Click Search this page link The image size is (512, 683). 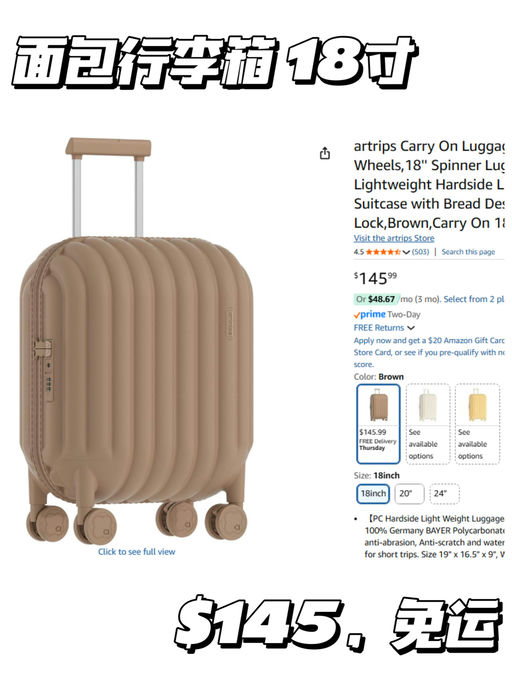(x=468, y=252)
